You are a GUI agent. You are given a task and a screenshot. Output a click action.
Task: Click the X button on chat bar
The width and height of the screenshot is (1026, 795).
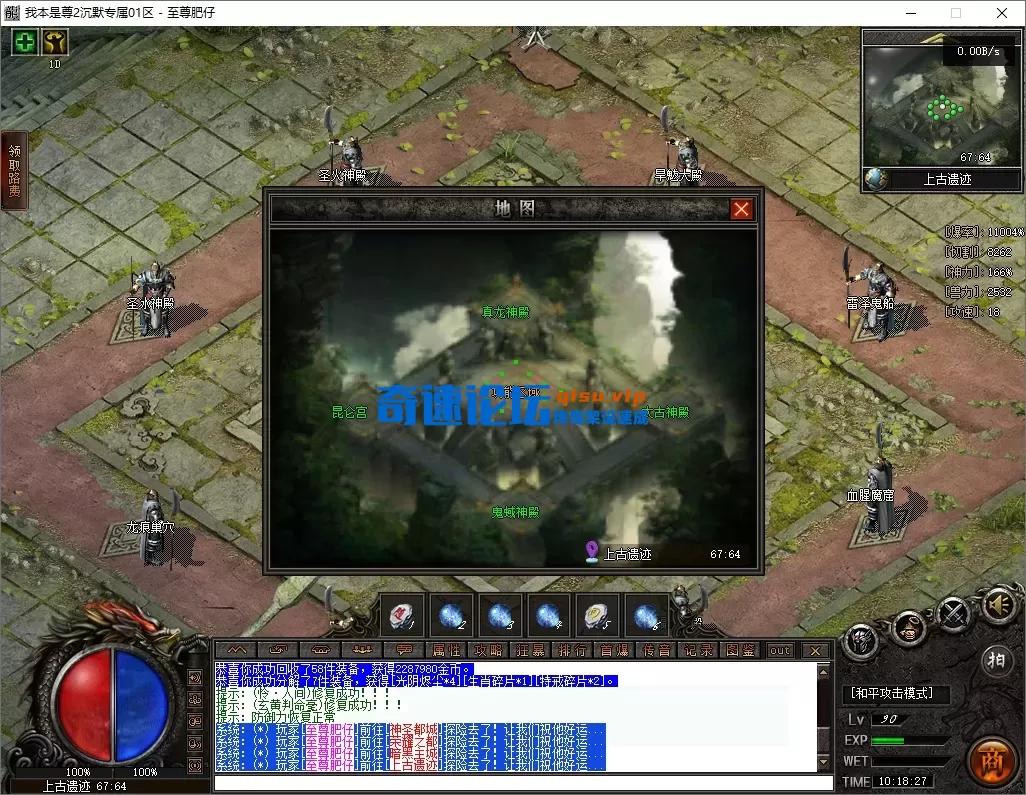coord(815,650)
